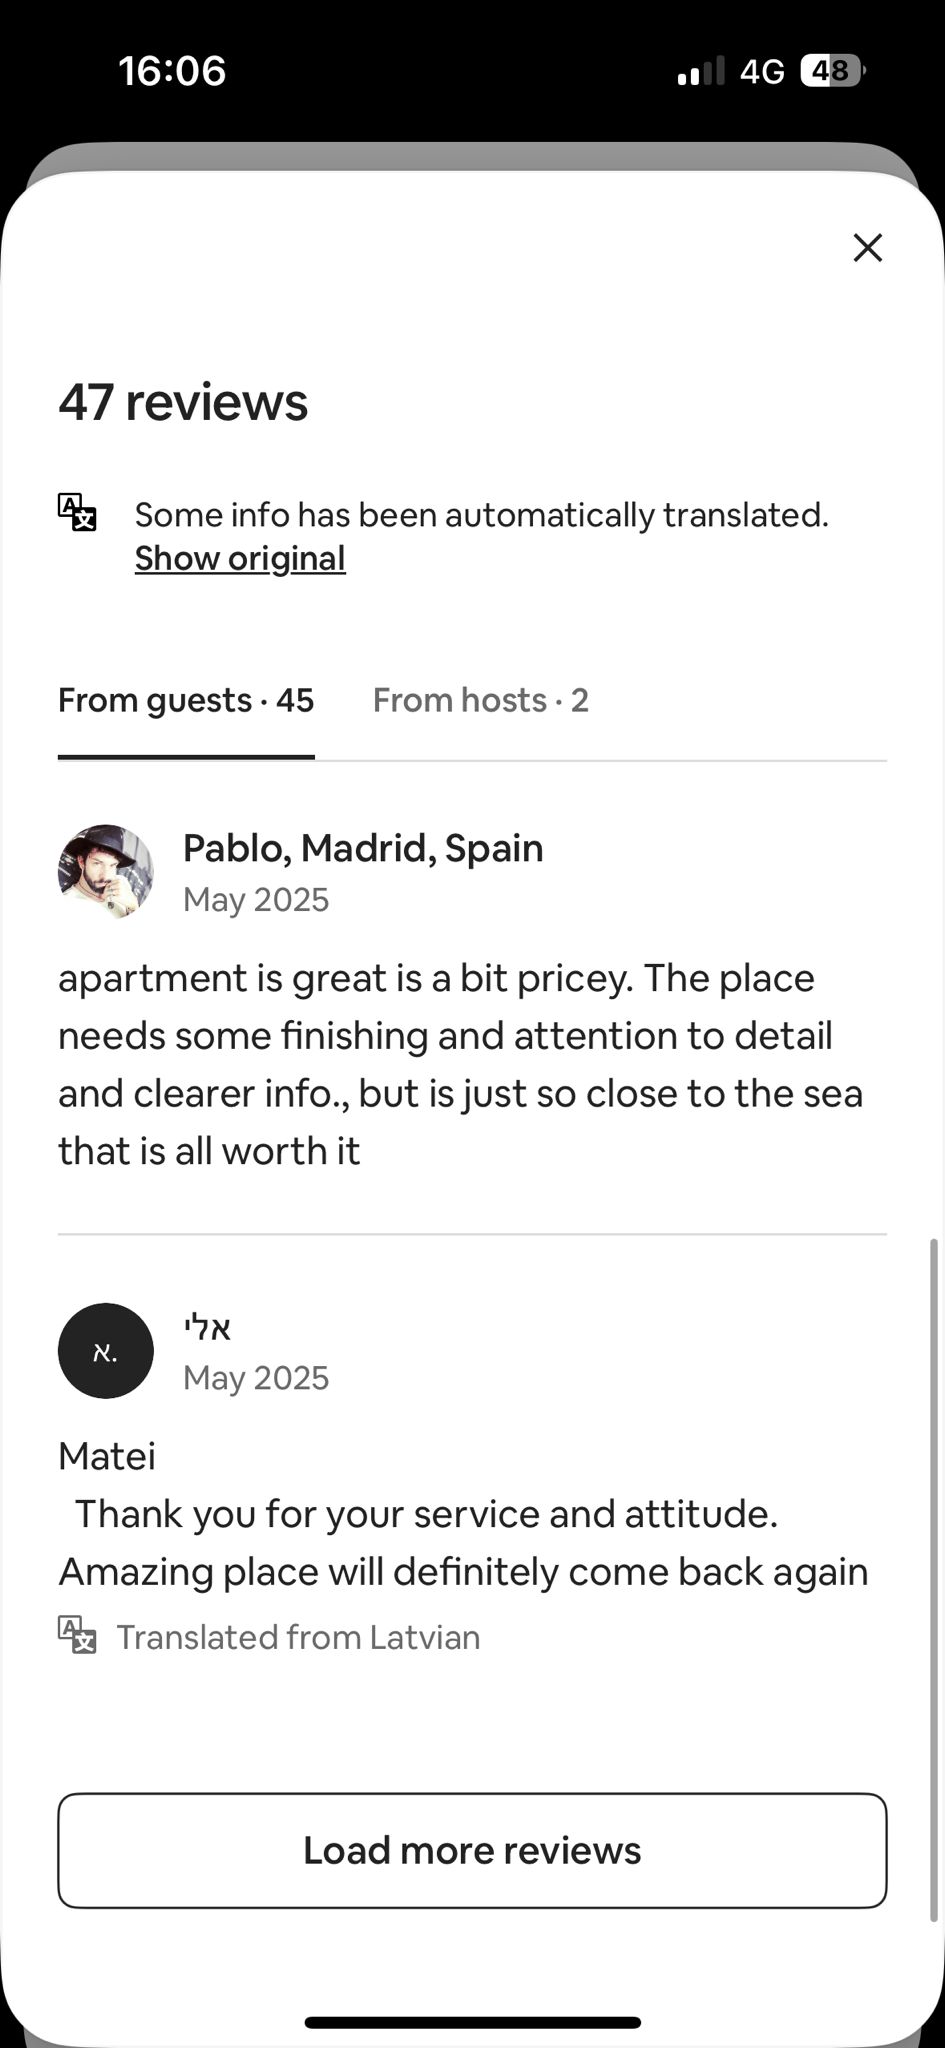945x2048 pixels.
Task: Tap the 47 reviews heading
Action: (x=183, y=402)
